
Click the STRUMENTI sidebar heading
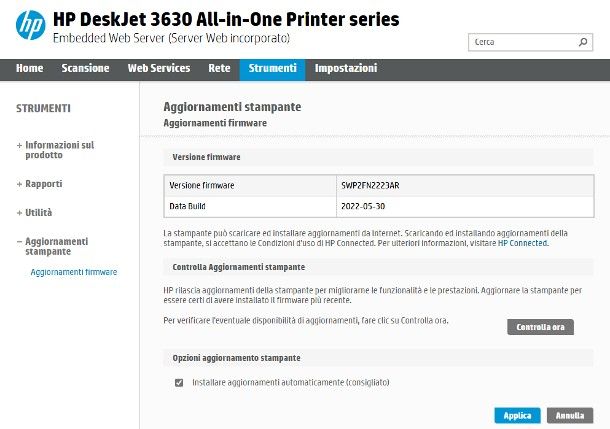[x=43, y=109]
